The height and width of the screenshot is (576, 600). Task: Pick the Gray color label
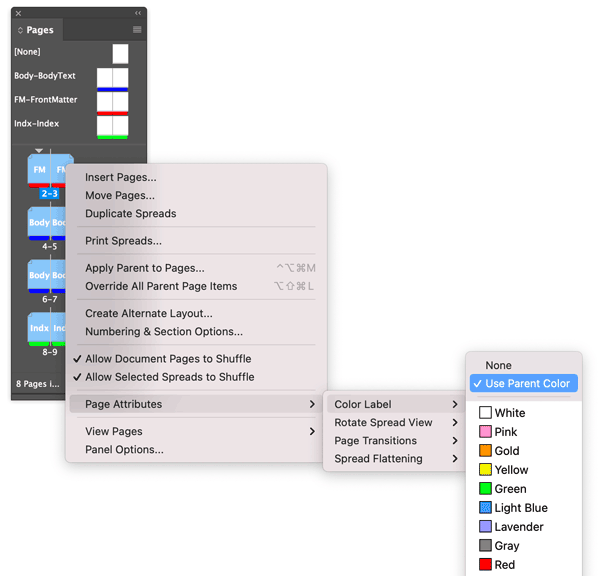pos(523,545)
